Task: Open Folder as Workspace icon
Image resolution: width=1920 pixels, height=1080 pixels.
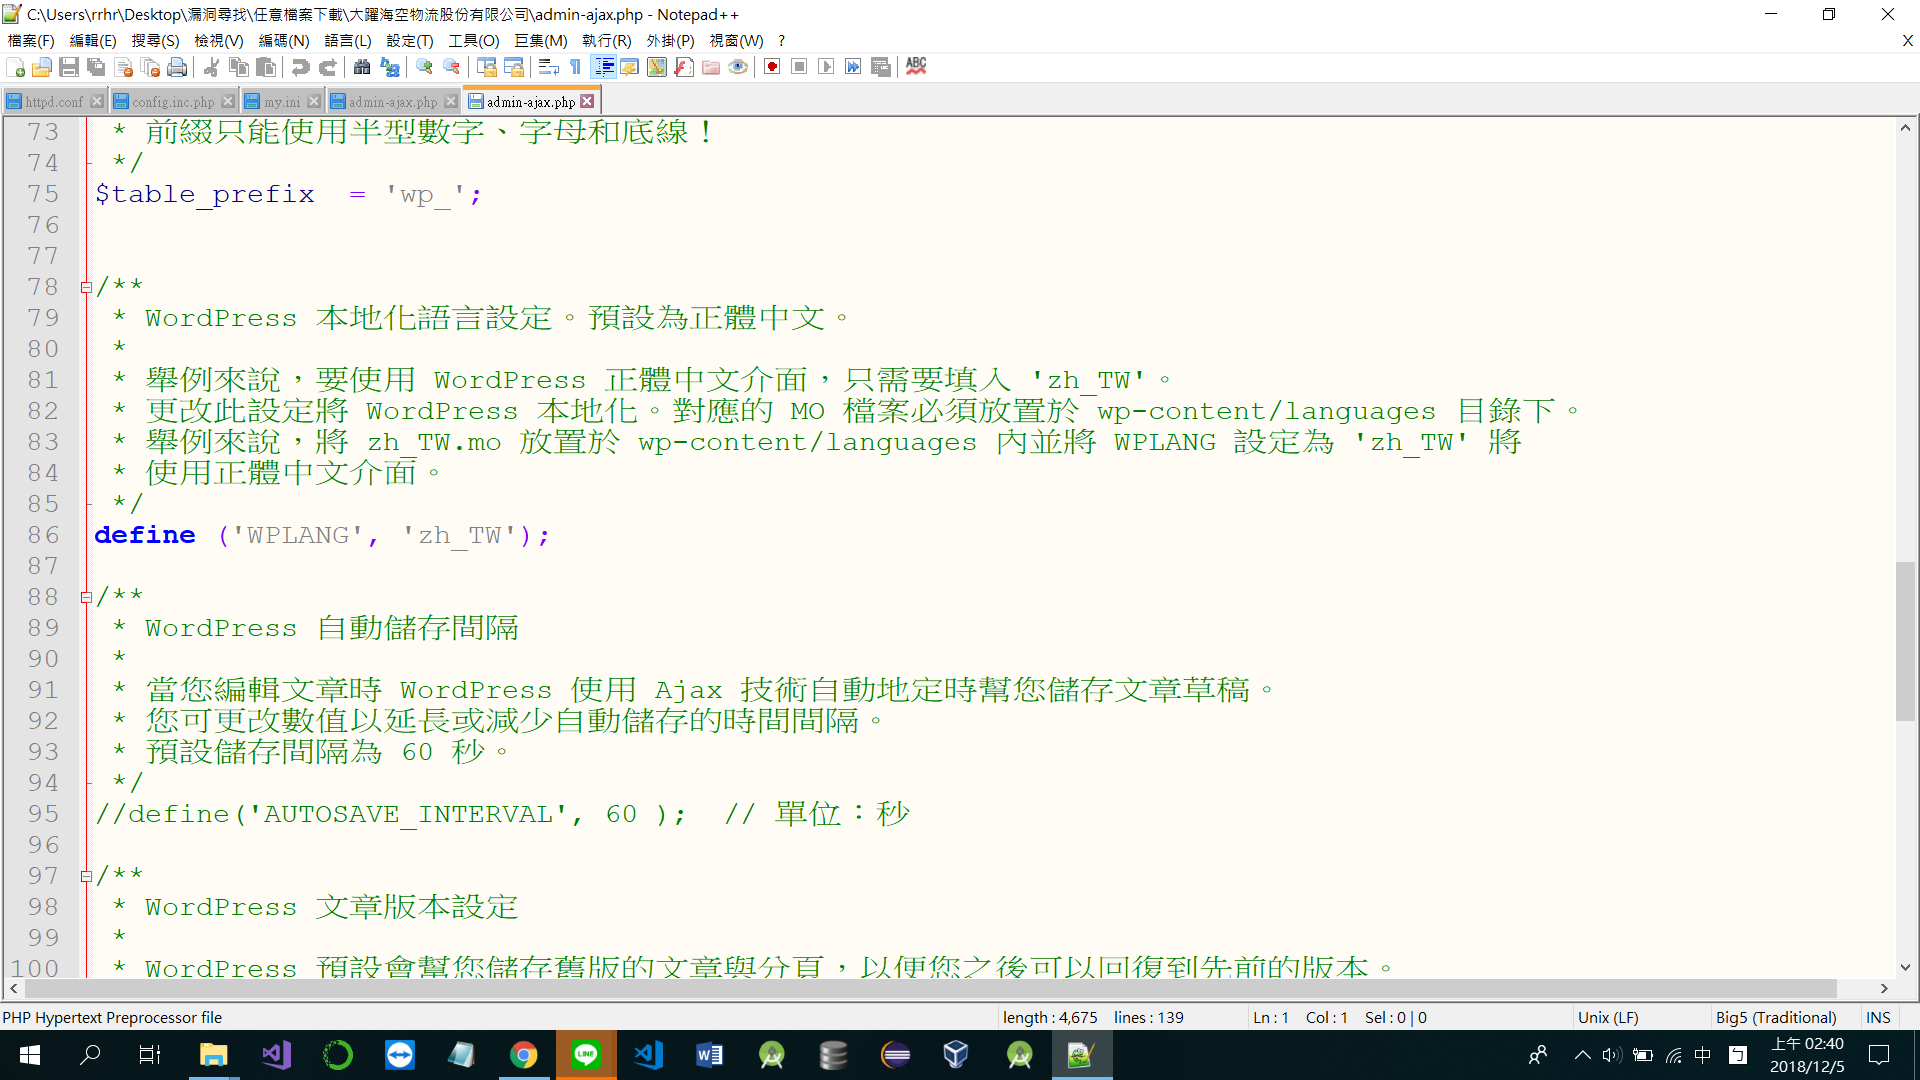Action: (711, 67)
